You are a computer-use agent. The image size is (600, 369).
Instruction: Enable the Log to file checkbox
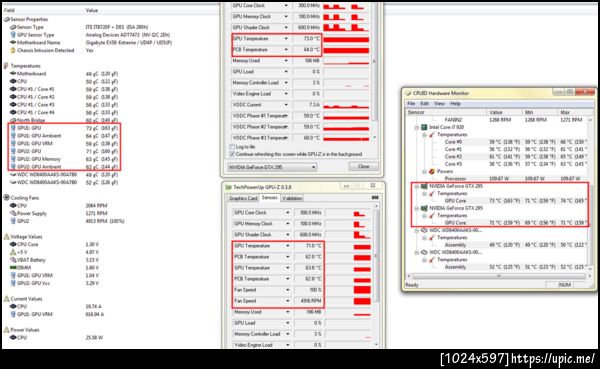(x=232, y=147)
